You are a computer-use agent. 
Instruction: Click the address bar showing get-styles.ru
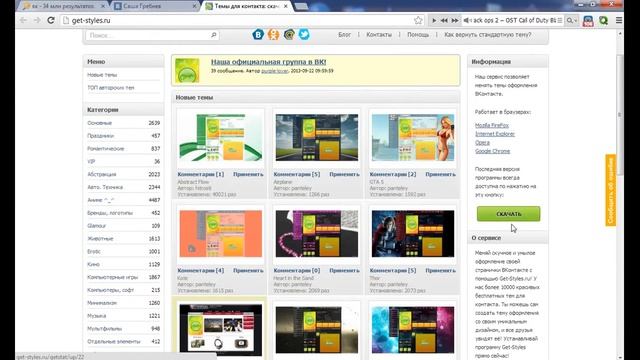tap(242, 20)
